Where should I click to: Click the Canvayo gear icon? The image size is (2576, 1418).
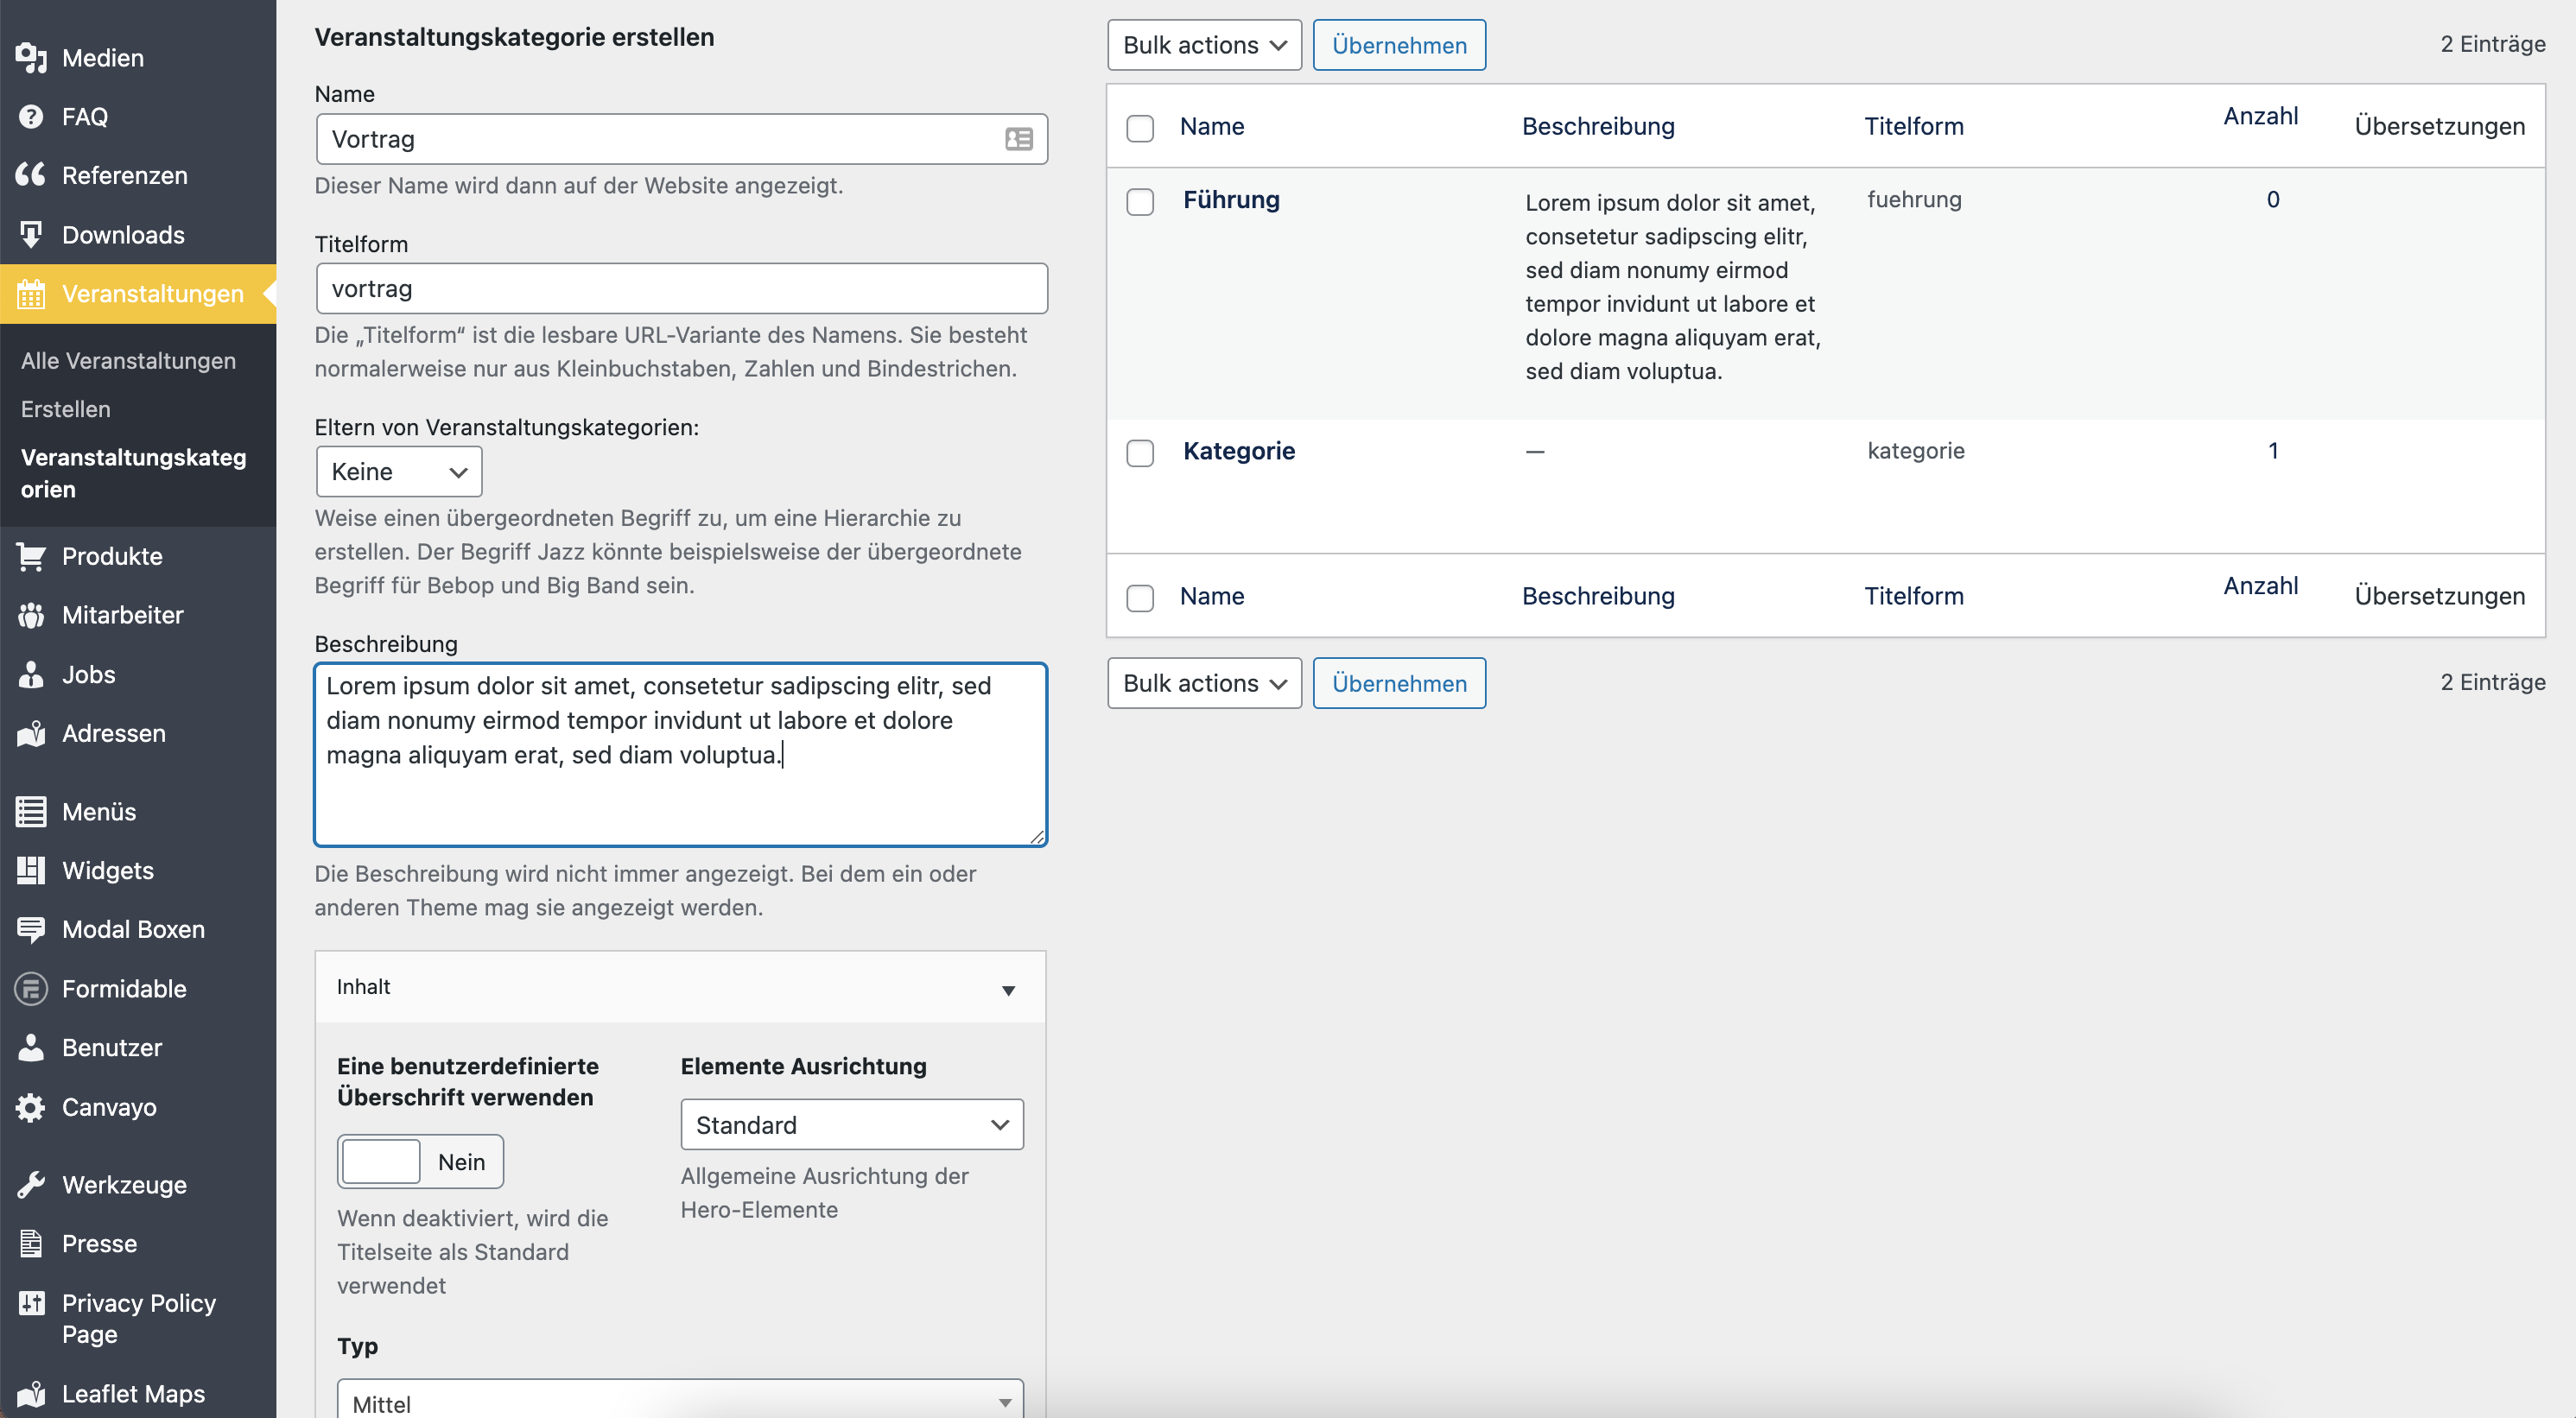click(x=31, y=1107)
